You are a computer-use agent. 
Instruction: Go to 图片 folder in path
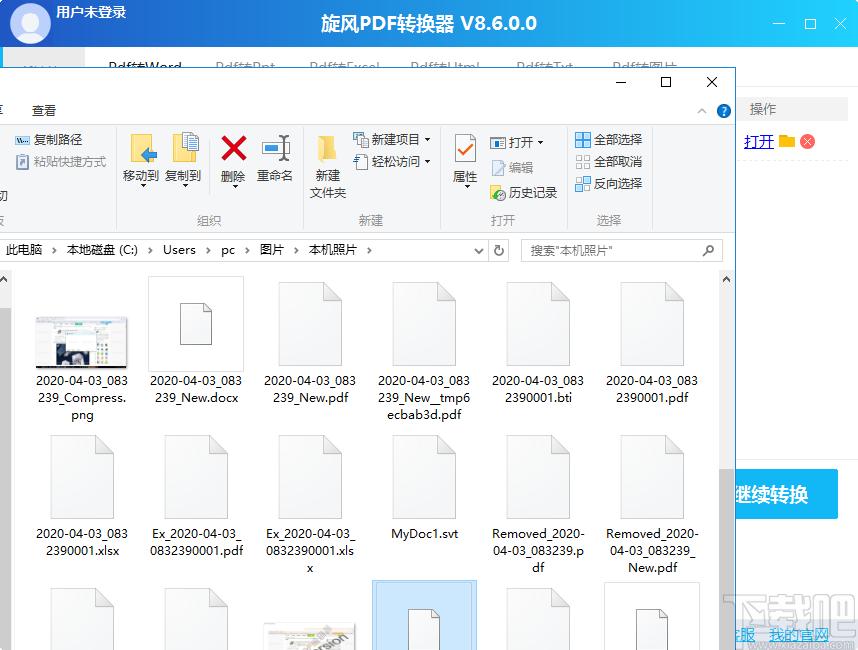[271, 250]
